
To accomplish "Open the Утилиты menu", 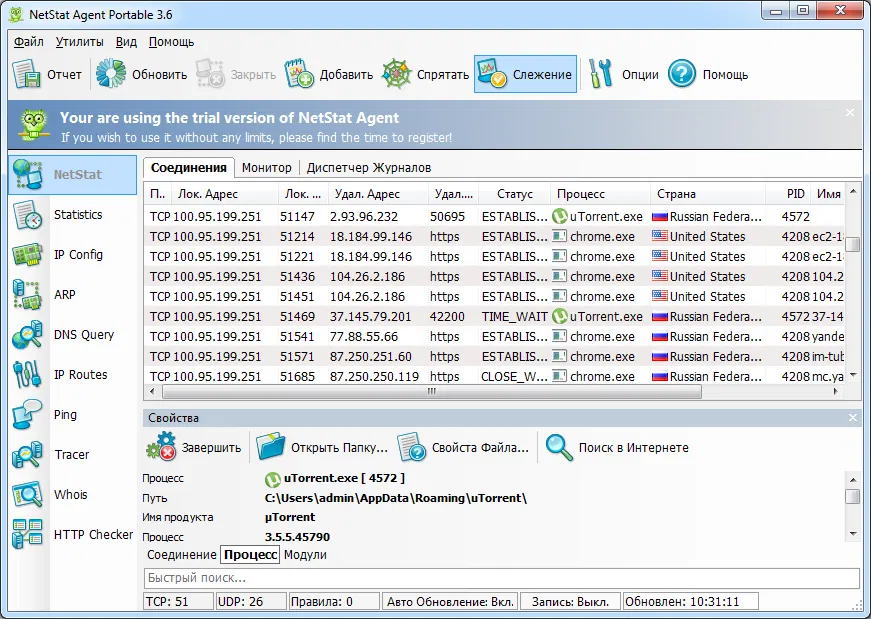I will point(79,42).
